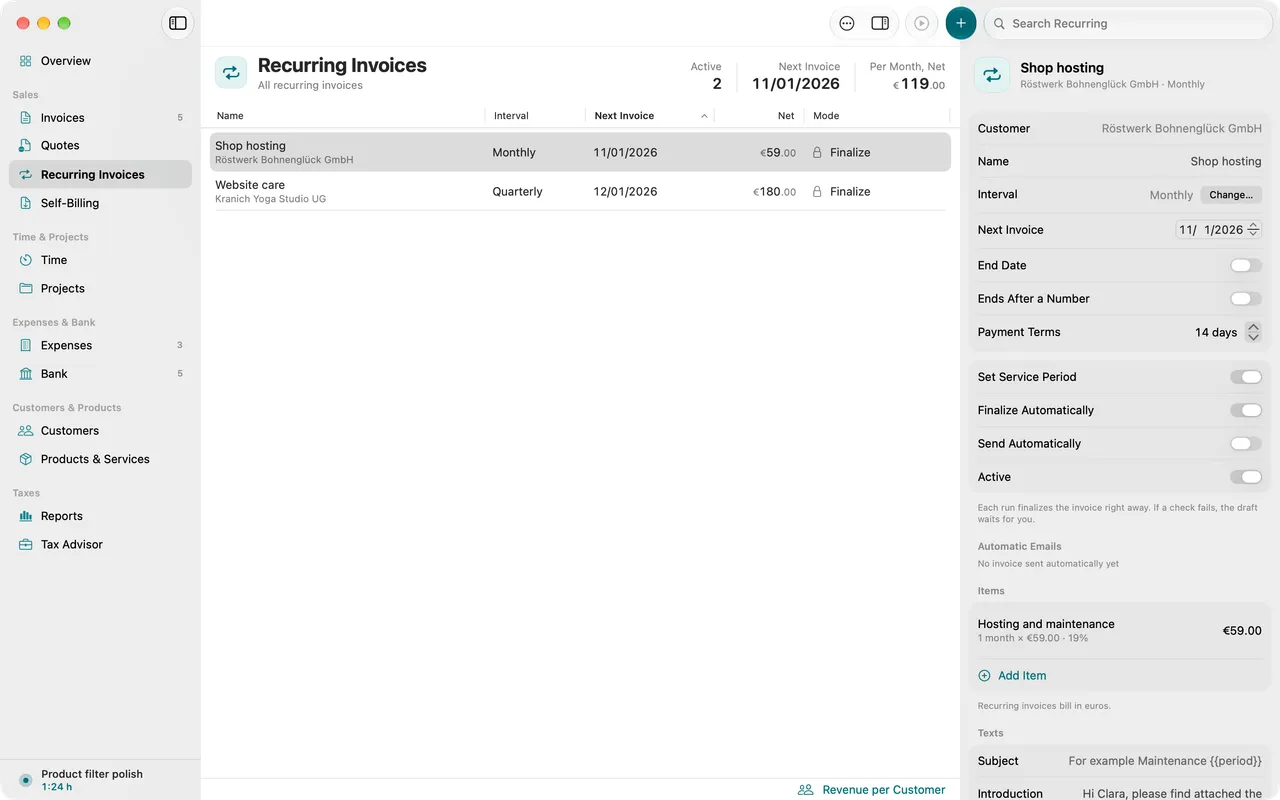The image size is (1280, 800).
Task: Click the Reports bar chart icon
Action: pos(26,517)
